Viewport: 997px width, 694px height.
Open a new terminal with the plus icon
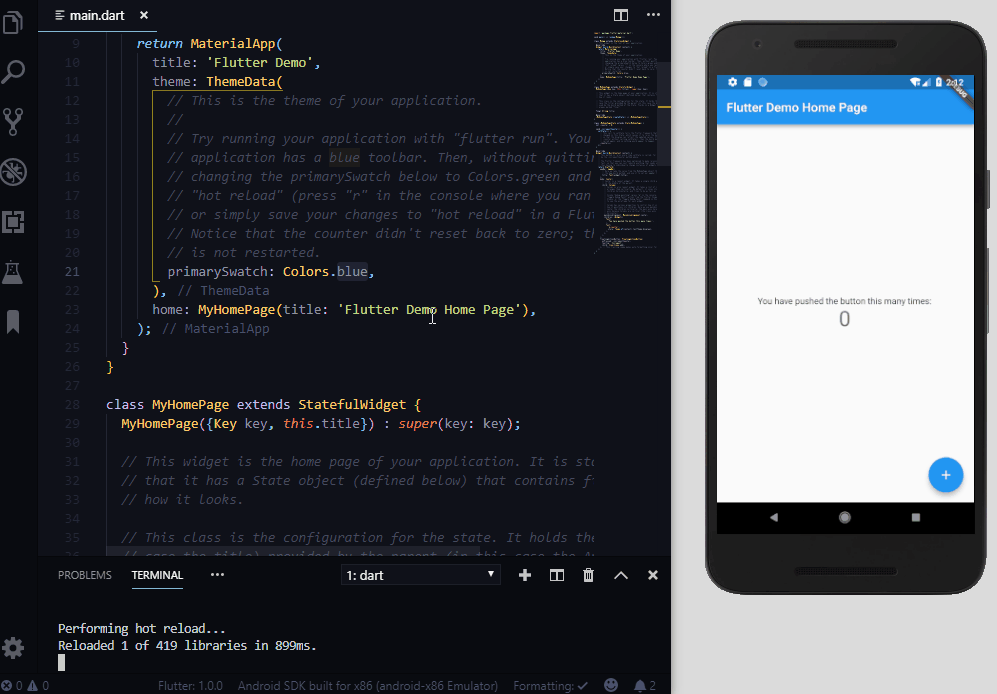coord(525,575)
